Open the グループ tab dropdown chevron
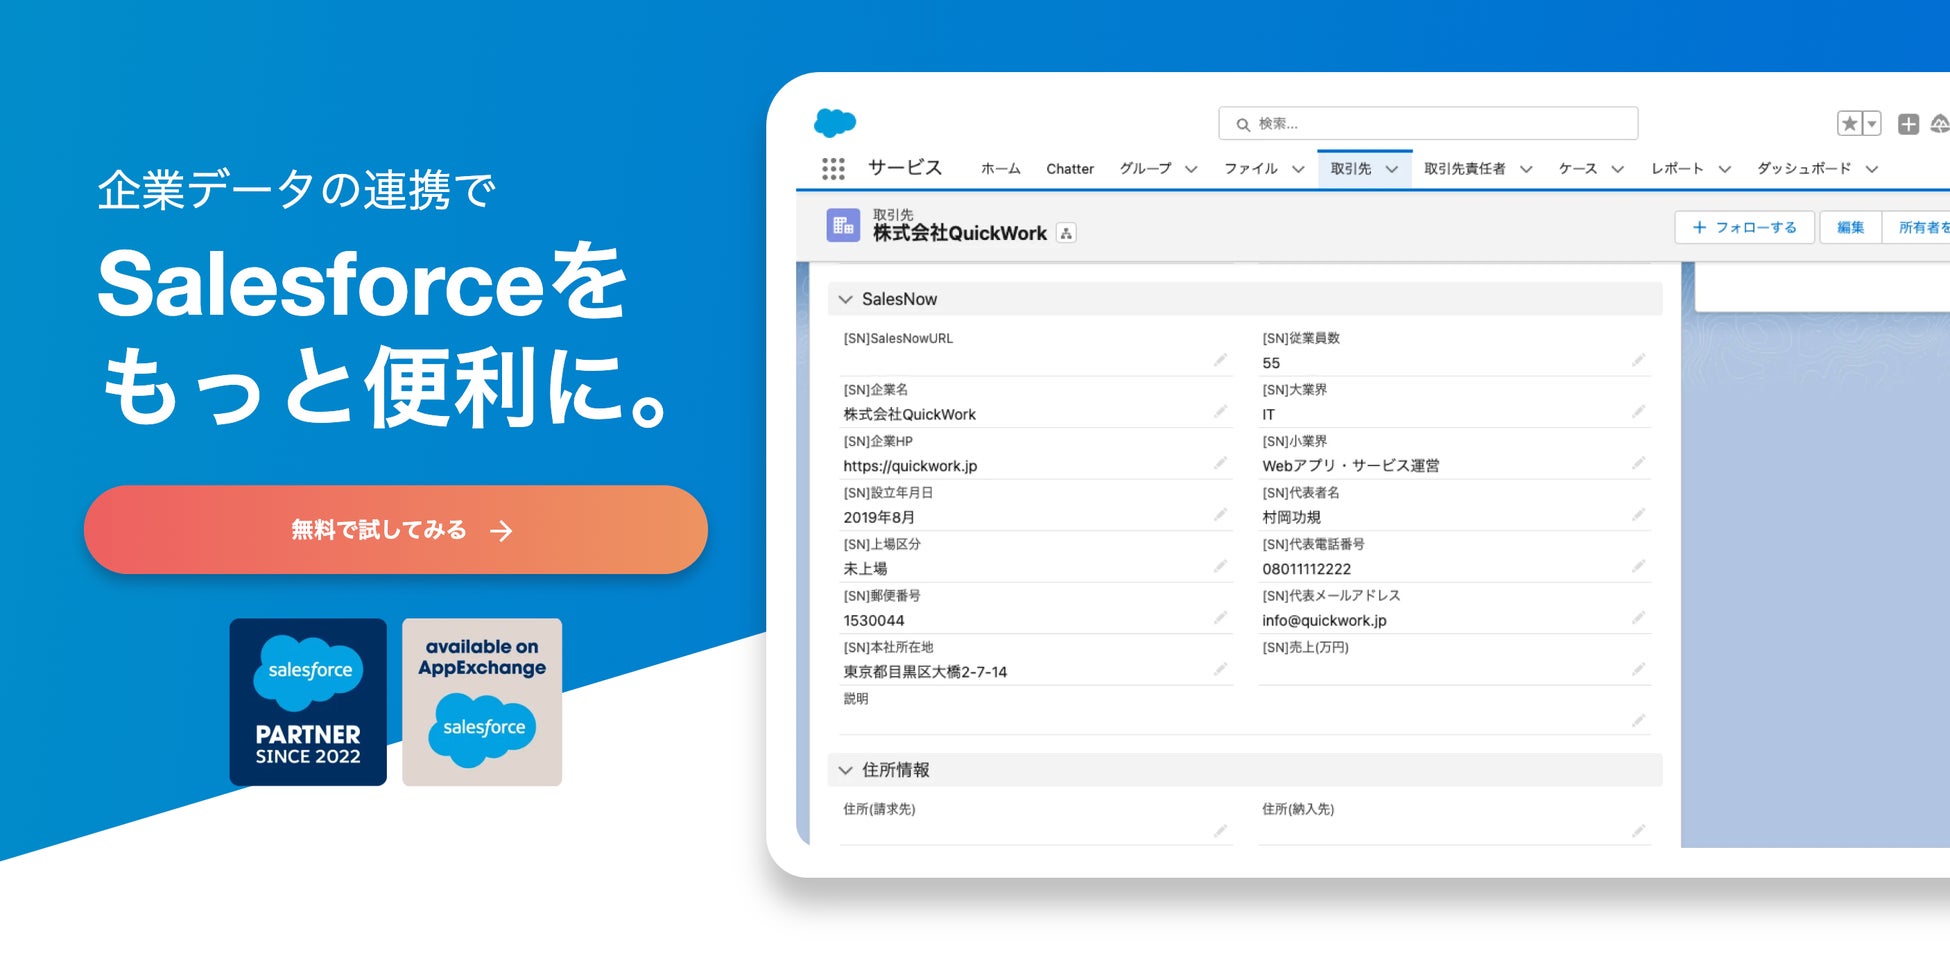The image size is (1950, 972). click(x=1191, y=170)
